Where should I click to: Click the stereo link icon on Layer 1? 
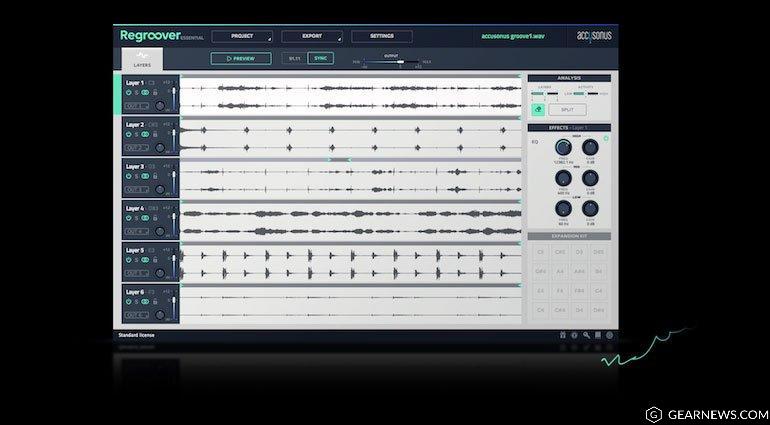(145, 92)
